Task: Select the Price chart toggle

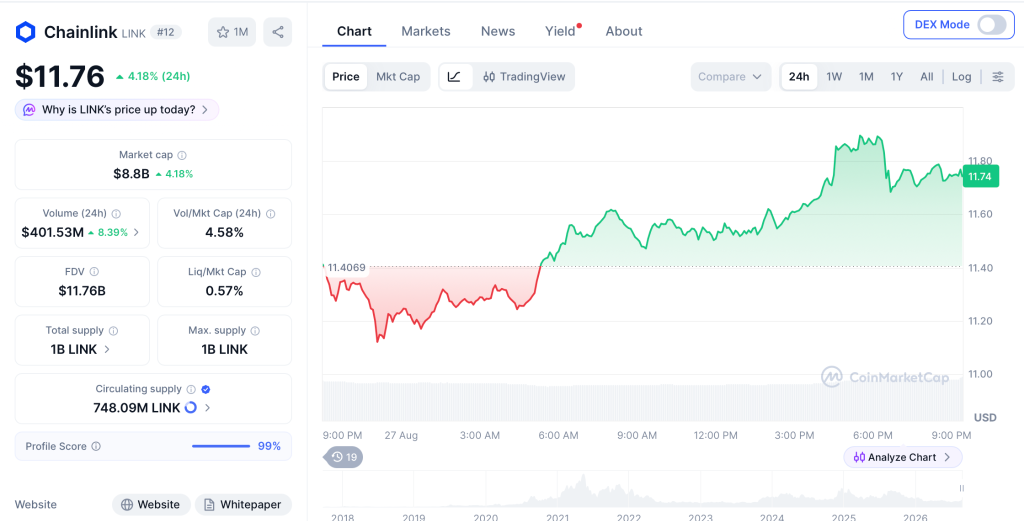Action: [345, 76]
